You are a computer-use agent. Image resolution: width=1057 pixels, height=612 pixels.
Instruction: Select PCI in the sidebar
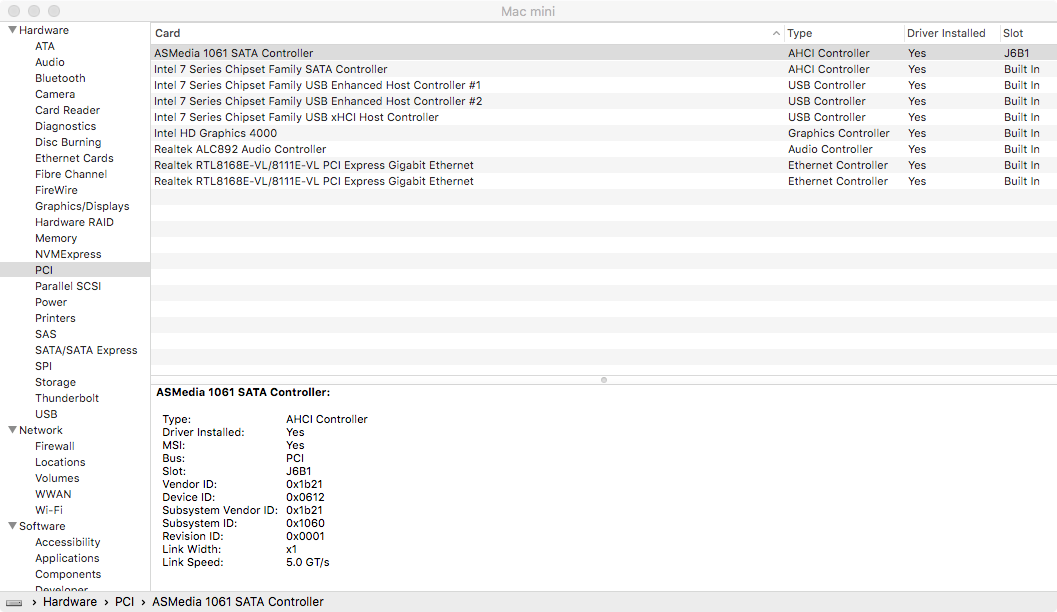[44, 270]
